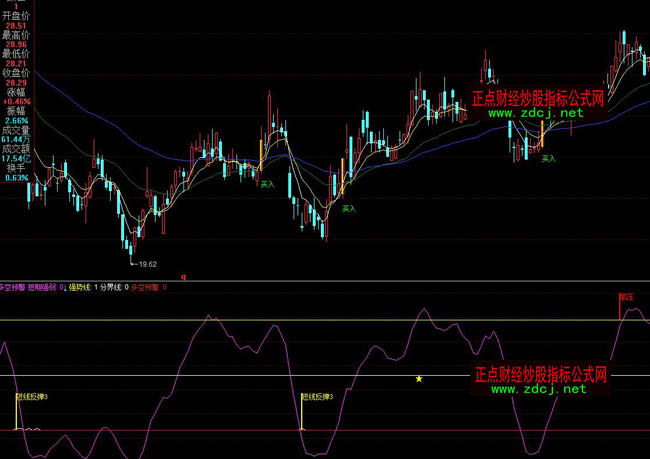Click the middle yellow rebound signal bar
The height and width of the screenshot is (459, 650).
(x=302, y=412)
